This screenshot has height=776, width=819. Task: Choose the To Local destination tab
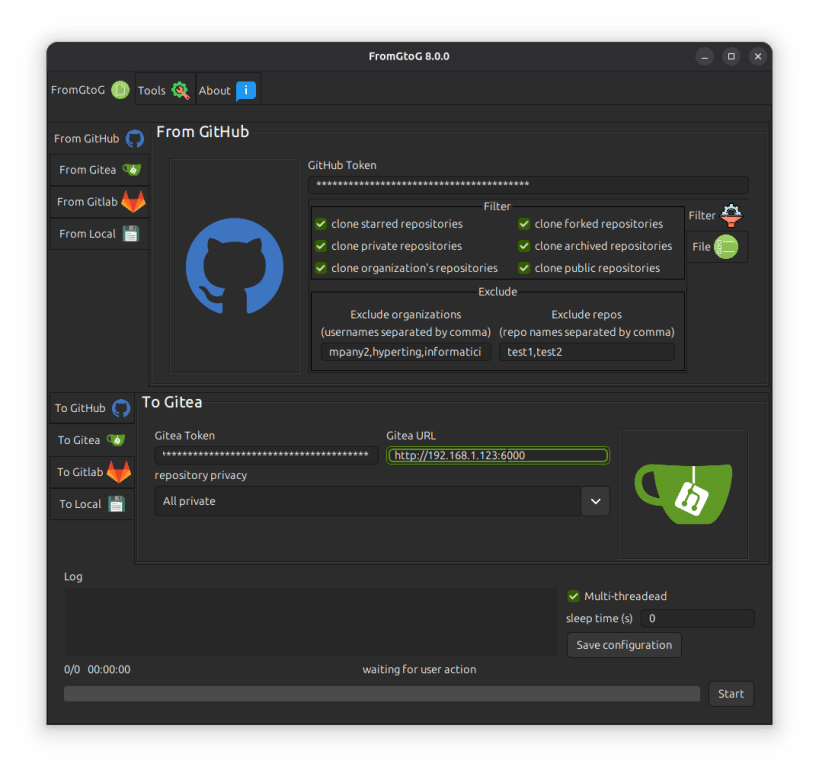(x=92, y=503)
